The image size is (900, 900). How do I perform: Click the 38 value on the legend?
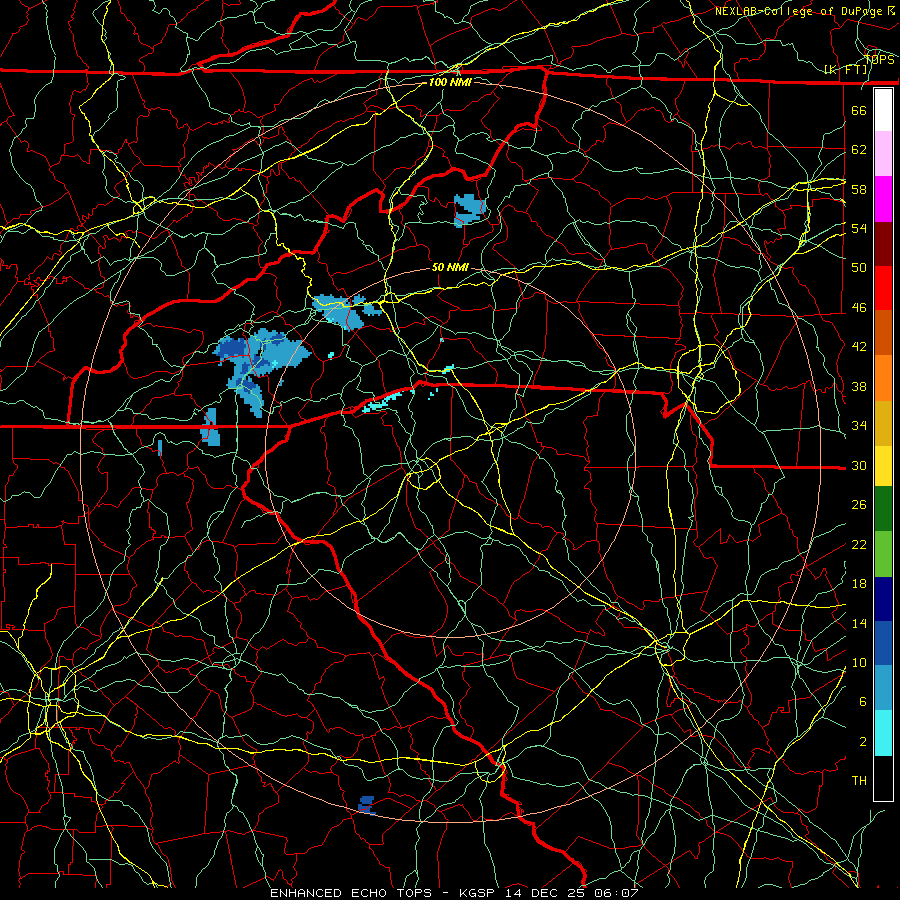[859, 386]
